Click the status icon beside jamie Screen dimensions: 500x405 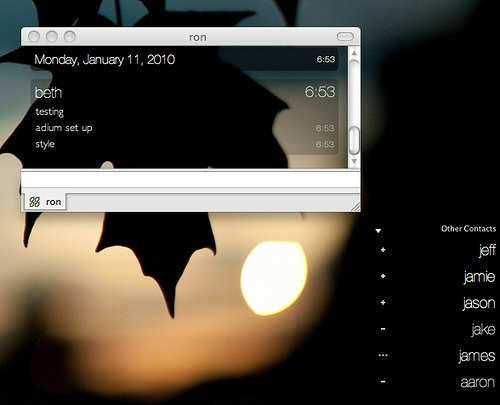(x=383, y=276)
